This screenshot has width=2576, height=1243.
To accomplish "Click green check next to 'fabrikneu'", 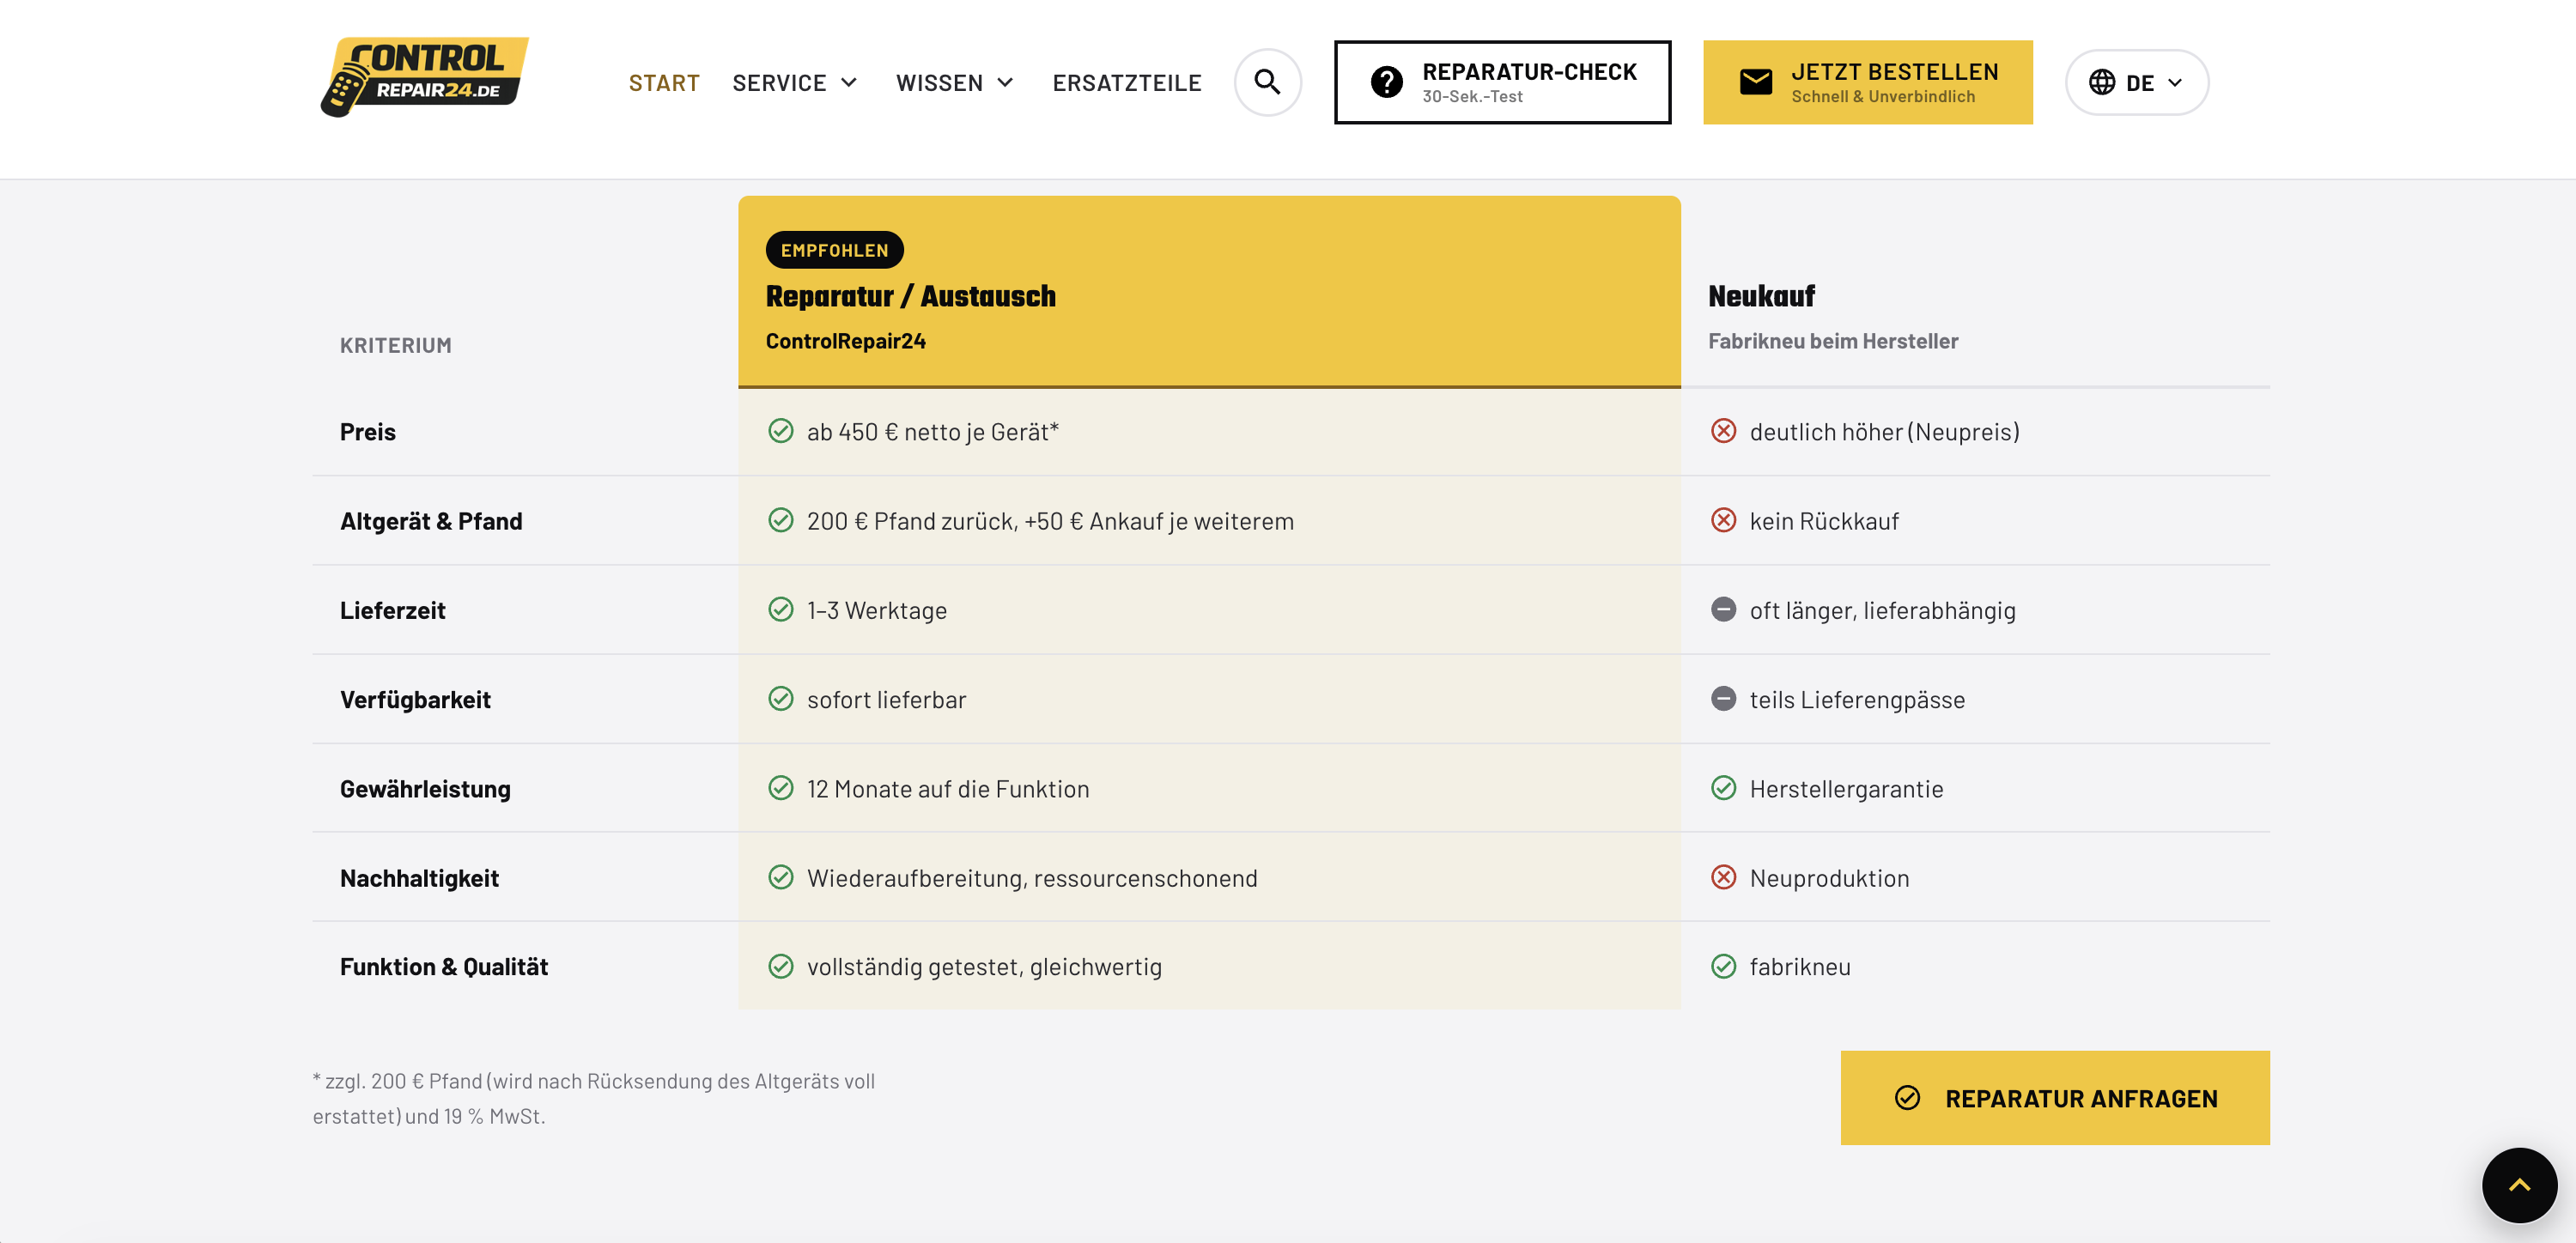I will click(1723, 966).
